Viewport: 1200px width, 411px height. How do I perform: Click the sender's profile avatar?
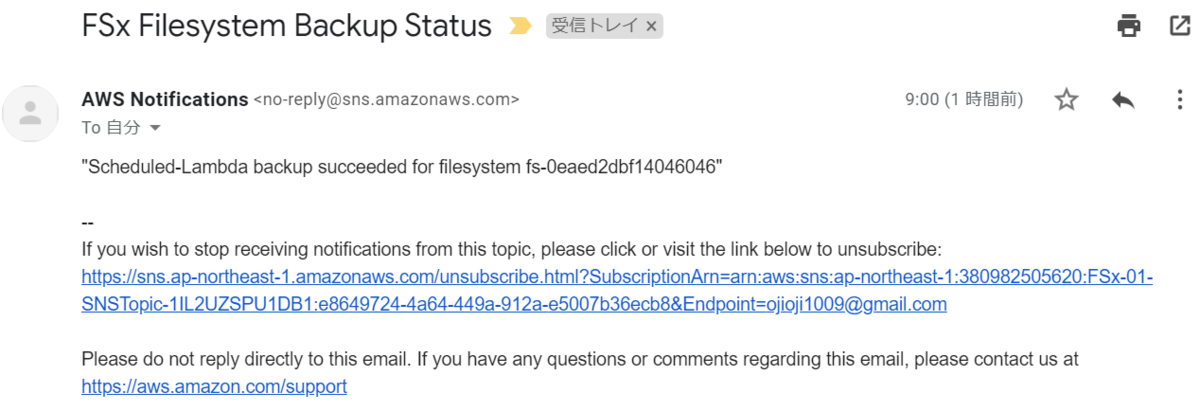(31, 113)
